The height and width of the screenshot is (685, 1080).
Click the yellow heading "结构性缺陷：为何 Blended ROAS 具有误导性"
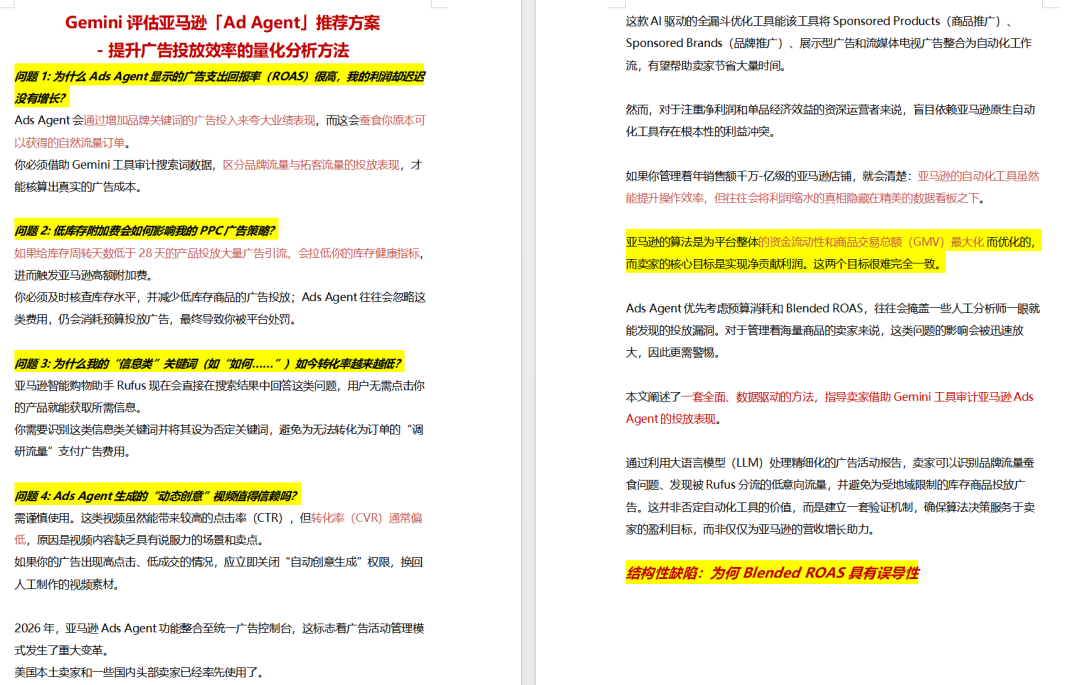(x=771, y=573)
